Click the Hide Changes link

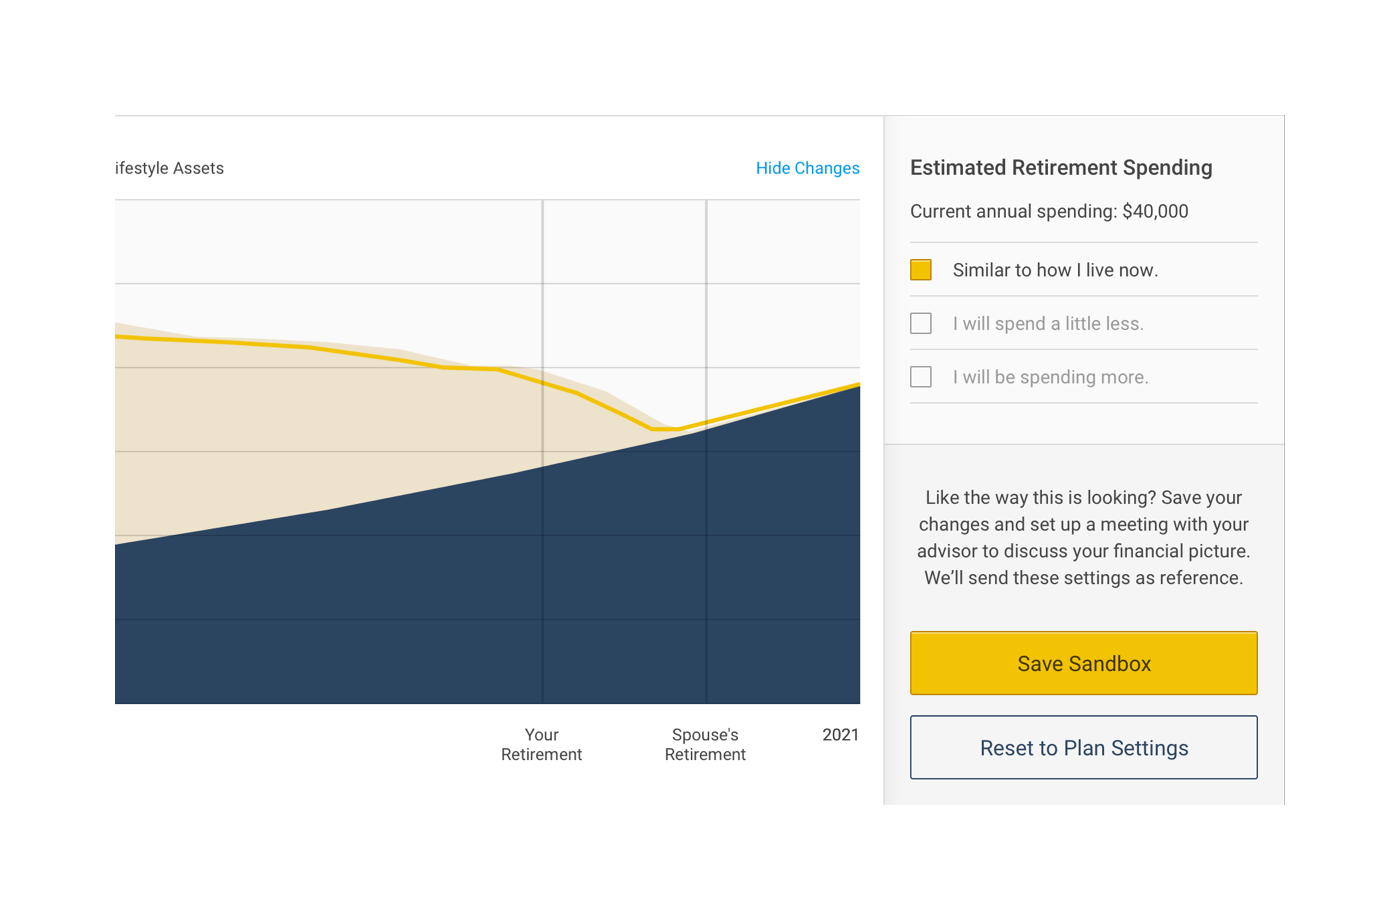point(807,168)
